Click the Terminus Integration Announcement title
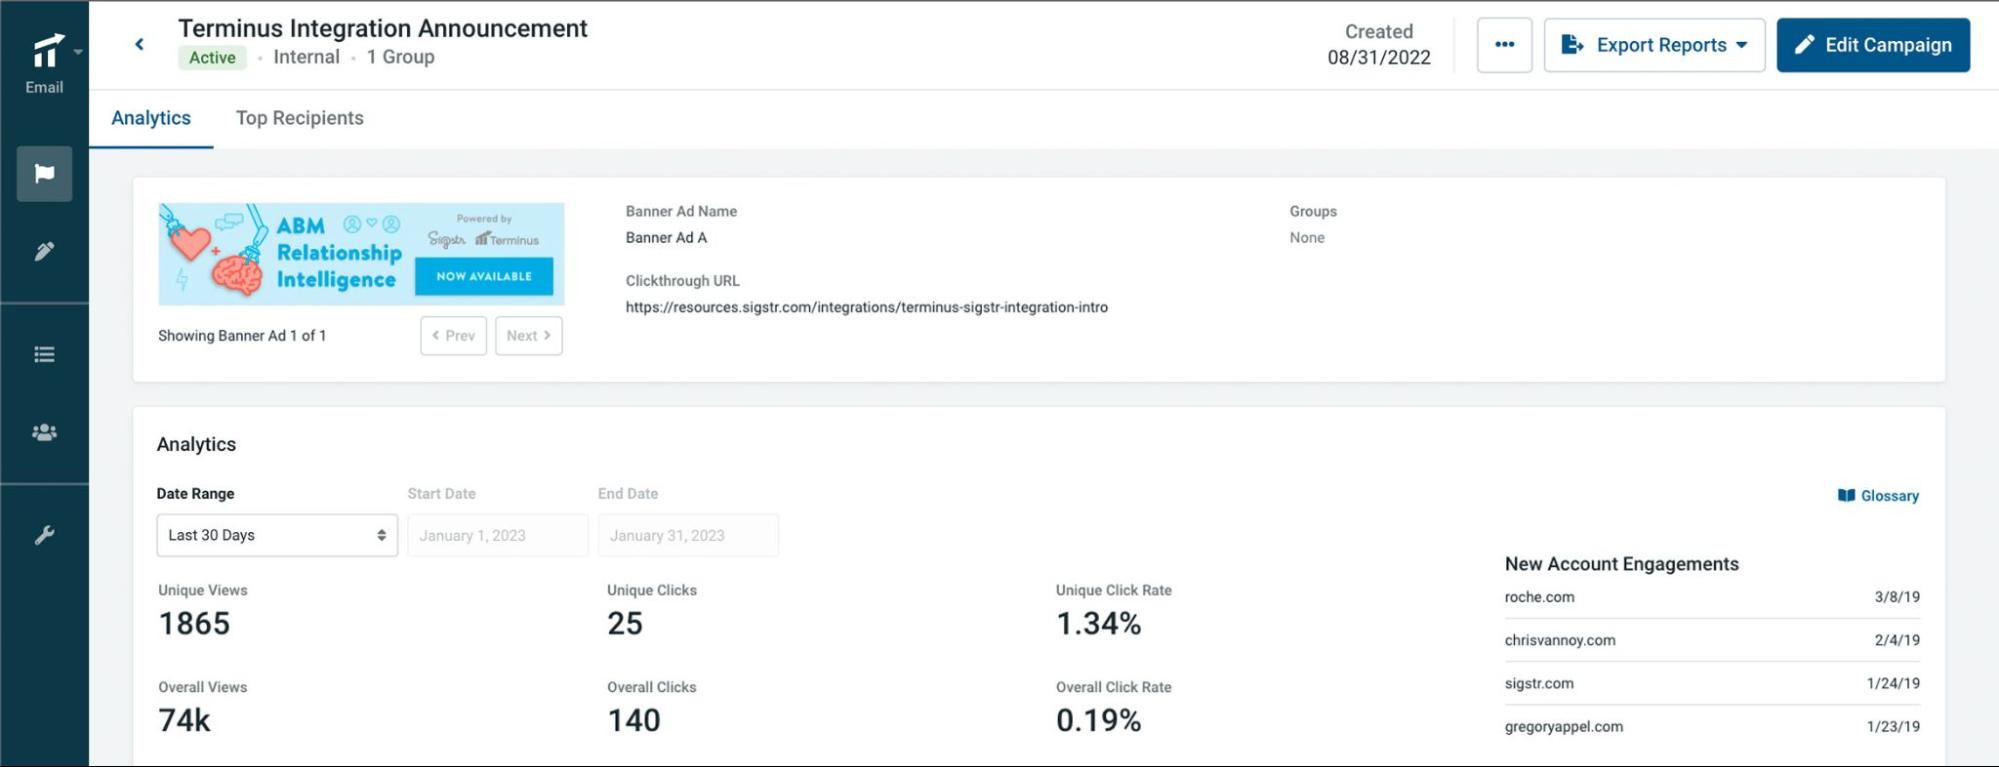 click(x=382, y=28)
